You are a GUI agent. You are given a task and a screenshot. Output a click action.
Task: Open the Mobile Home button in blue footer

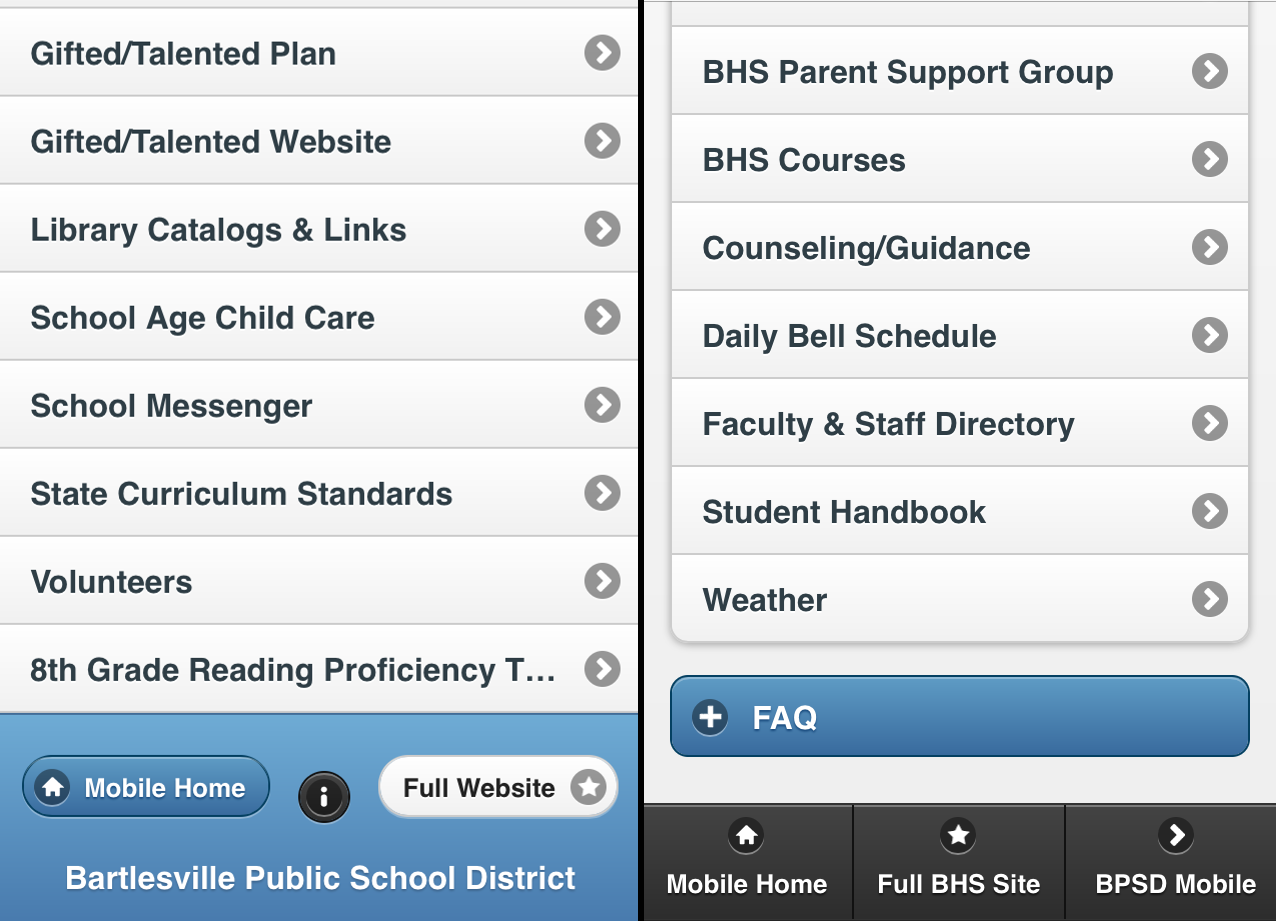(146, 787)
